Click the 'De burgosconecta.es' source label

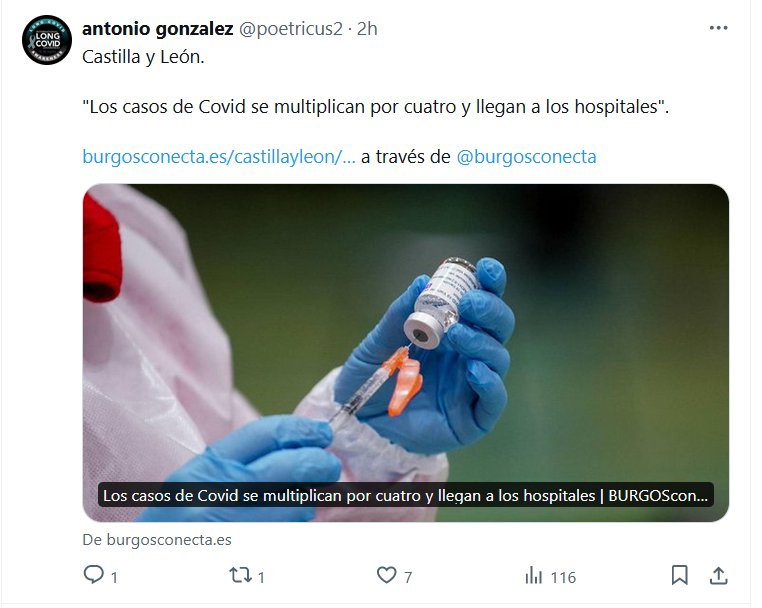coord(157,540)
